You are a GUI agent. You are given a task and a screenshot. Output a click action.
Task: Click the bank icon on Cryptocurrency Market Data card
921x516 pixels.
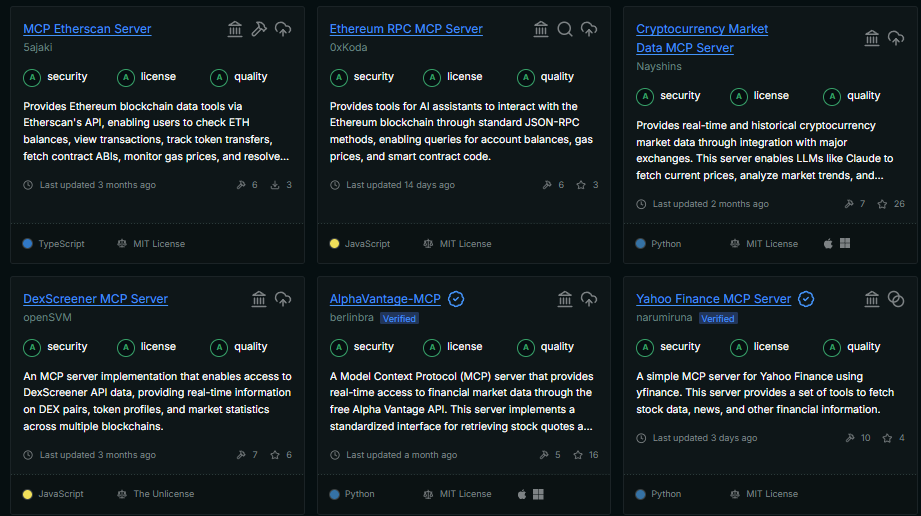pyautogui.click(x=872, y=38)
